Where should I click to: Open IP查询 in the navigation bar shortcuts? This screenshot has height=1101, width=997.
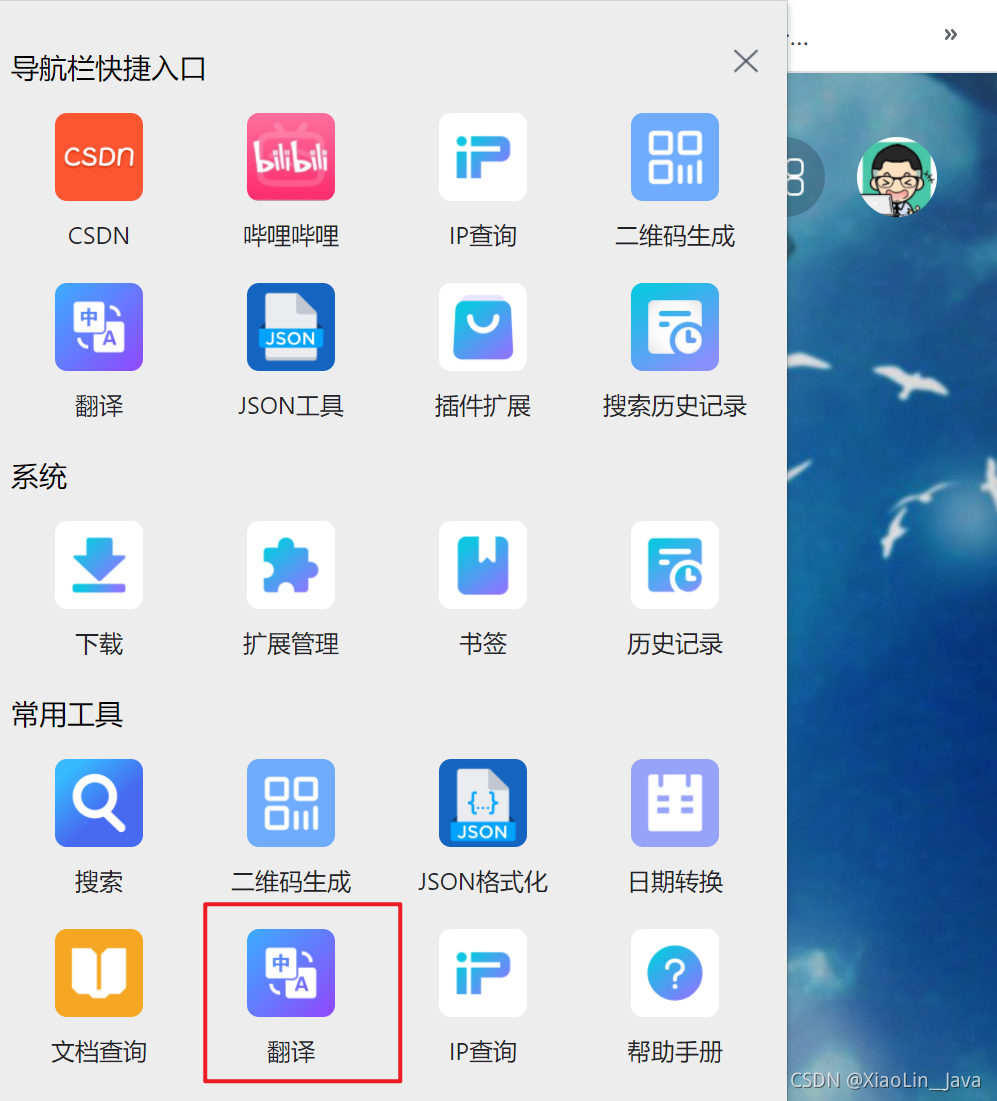[x=483, y=157]
